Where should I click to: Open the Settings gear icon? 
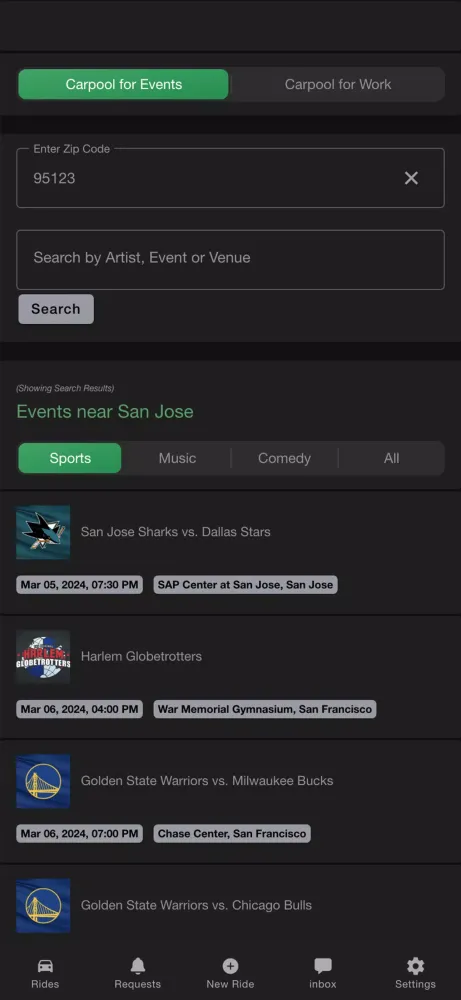click(415, 966)
